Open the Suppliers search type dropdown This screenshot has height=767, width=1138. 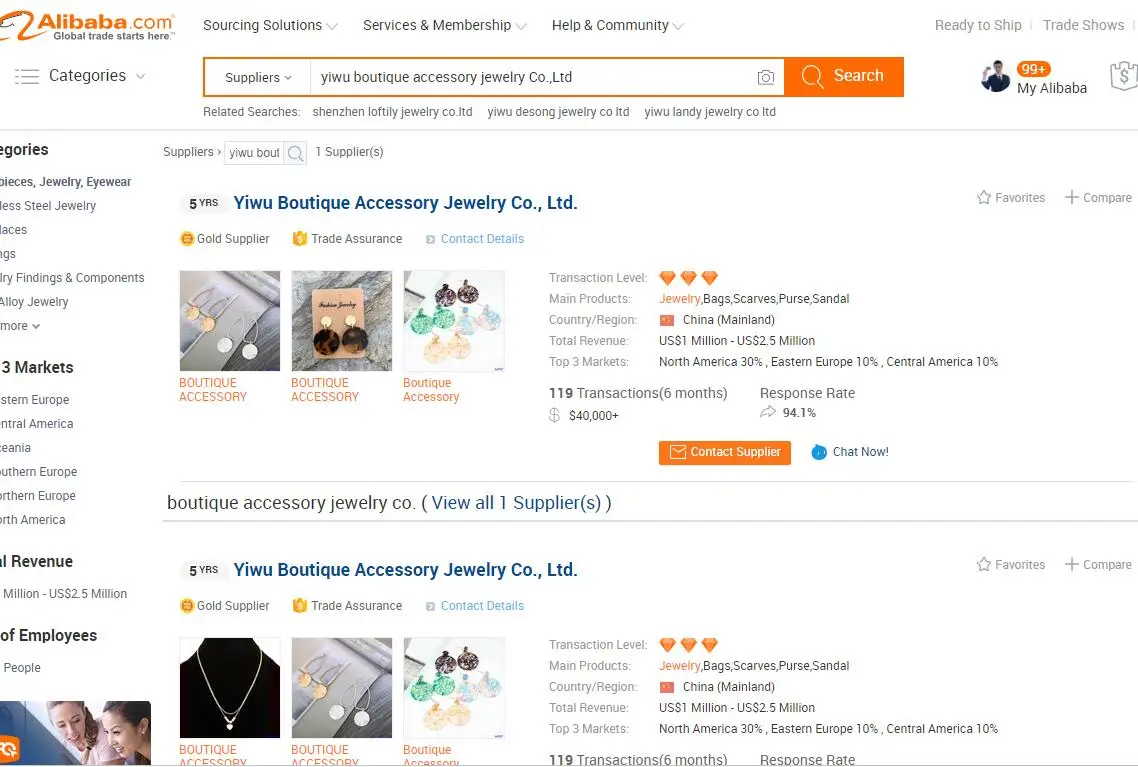point(258,77)
